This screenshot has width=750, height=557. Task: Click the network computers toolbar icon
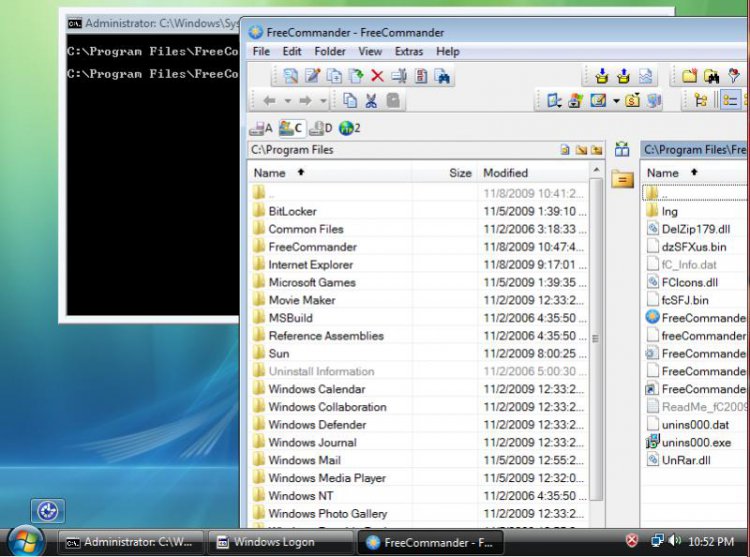(654, 100)
